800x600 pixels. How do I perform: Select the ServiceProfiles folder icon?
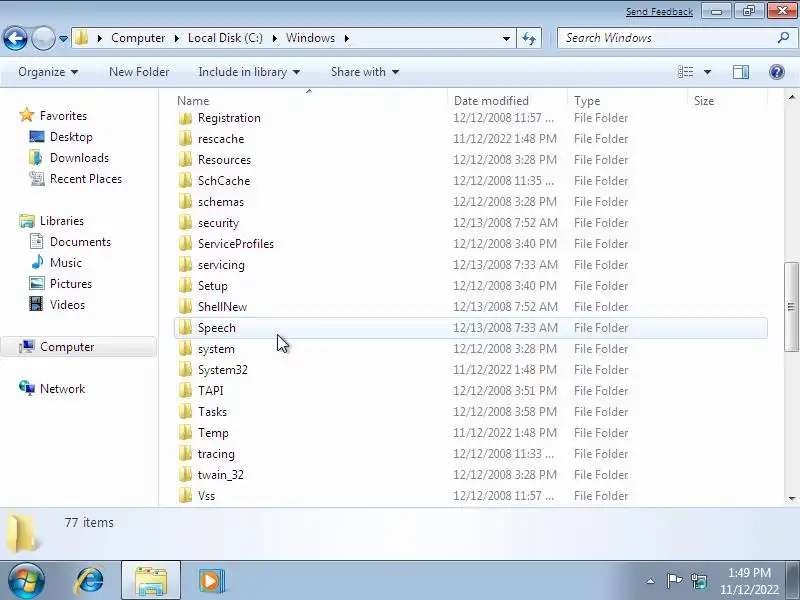tap(185, 244)
